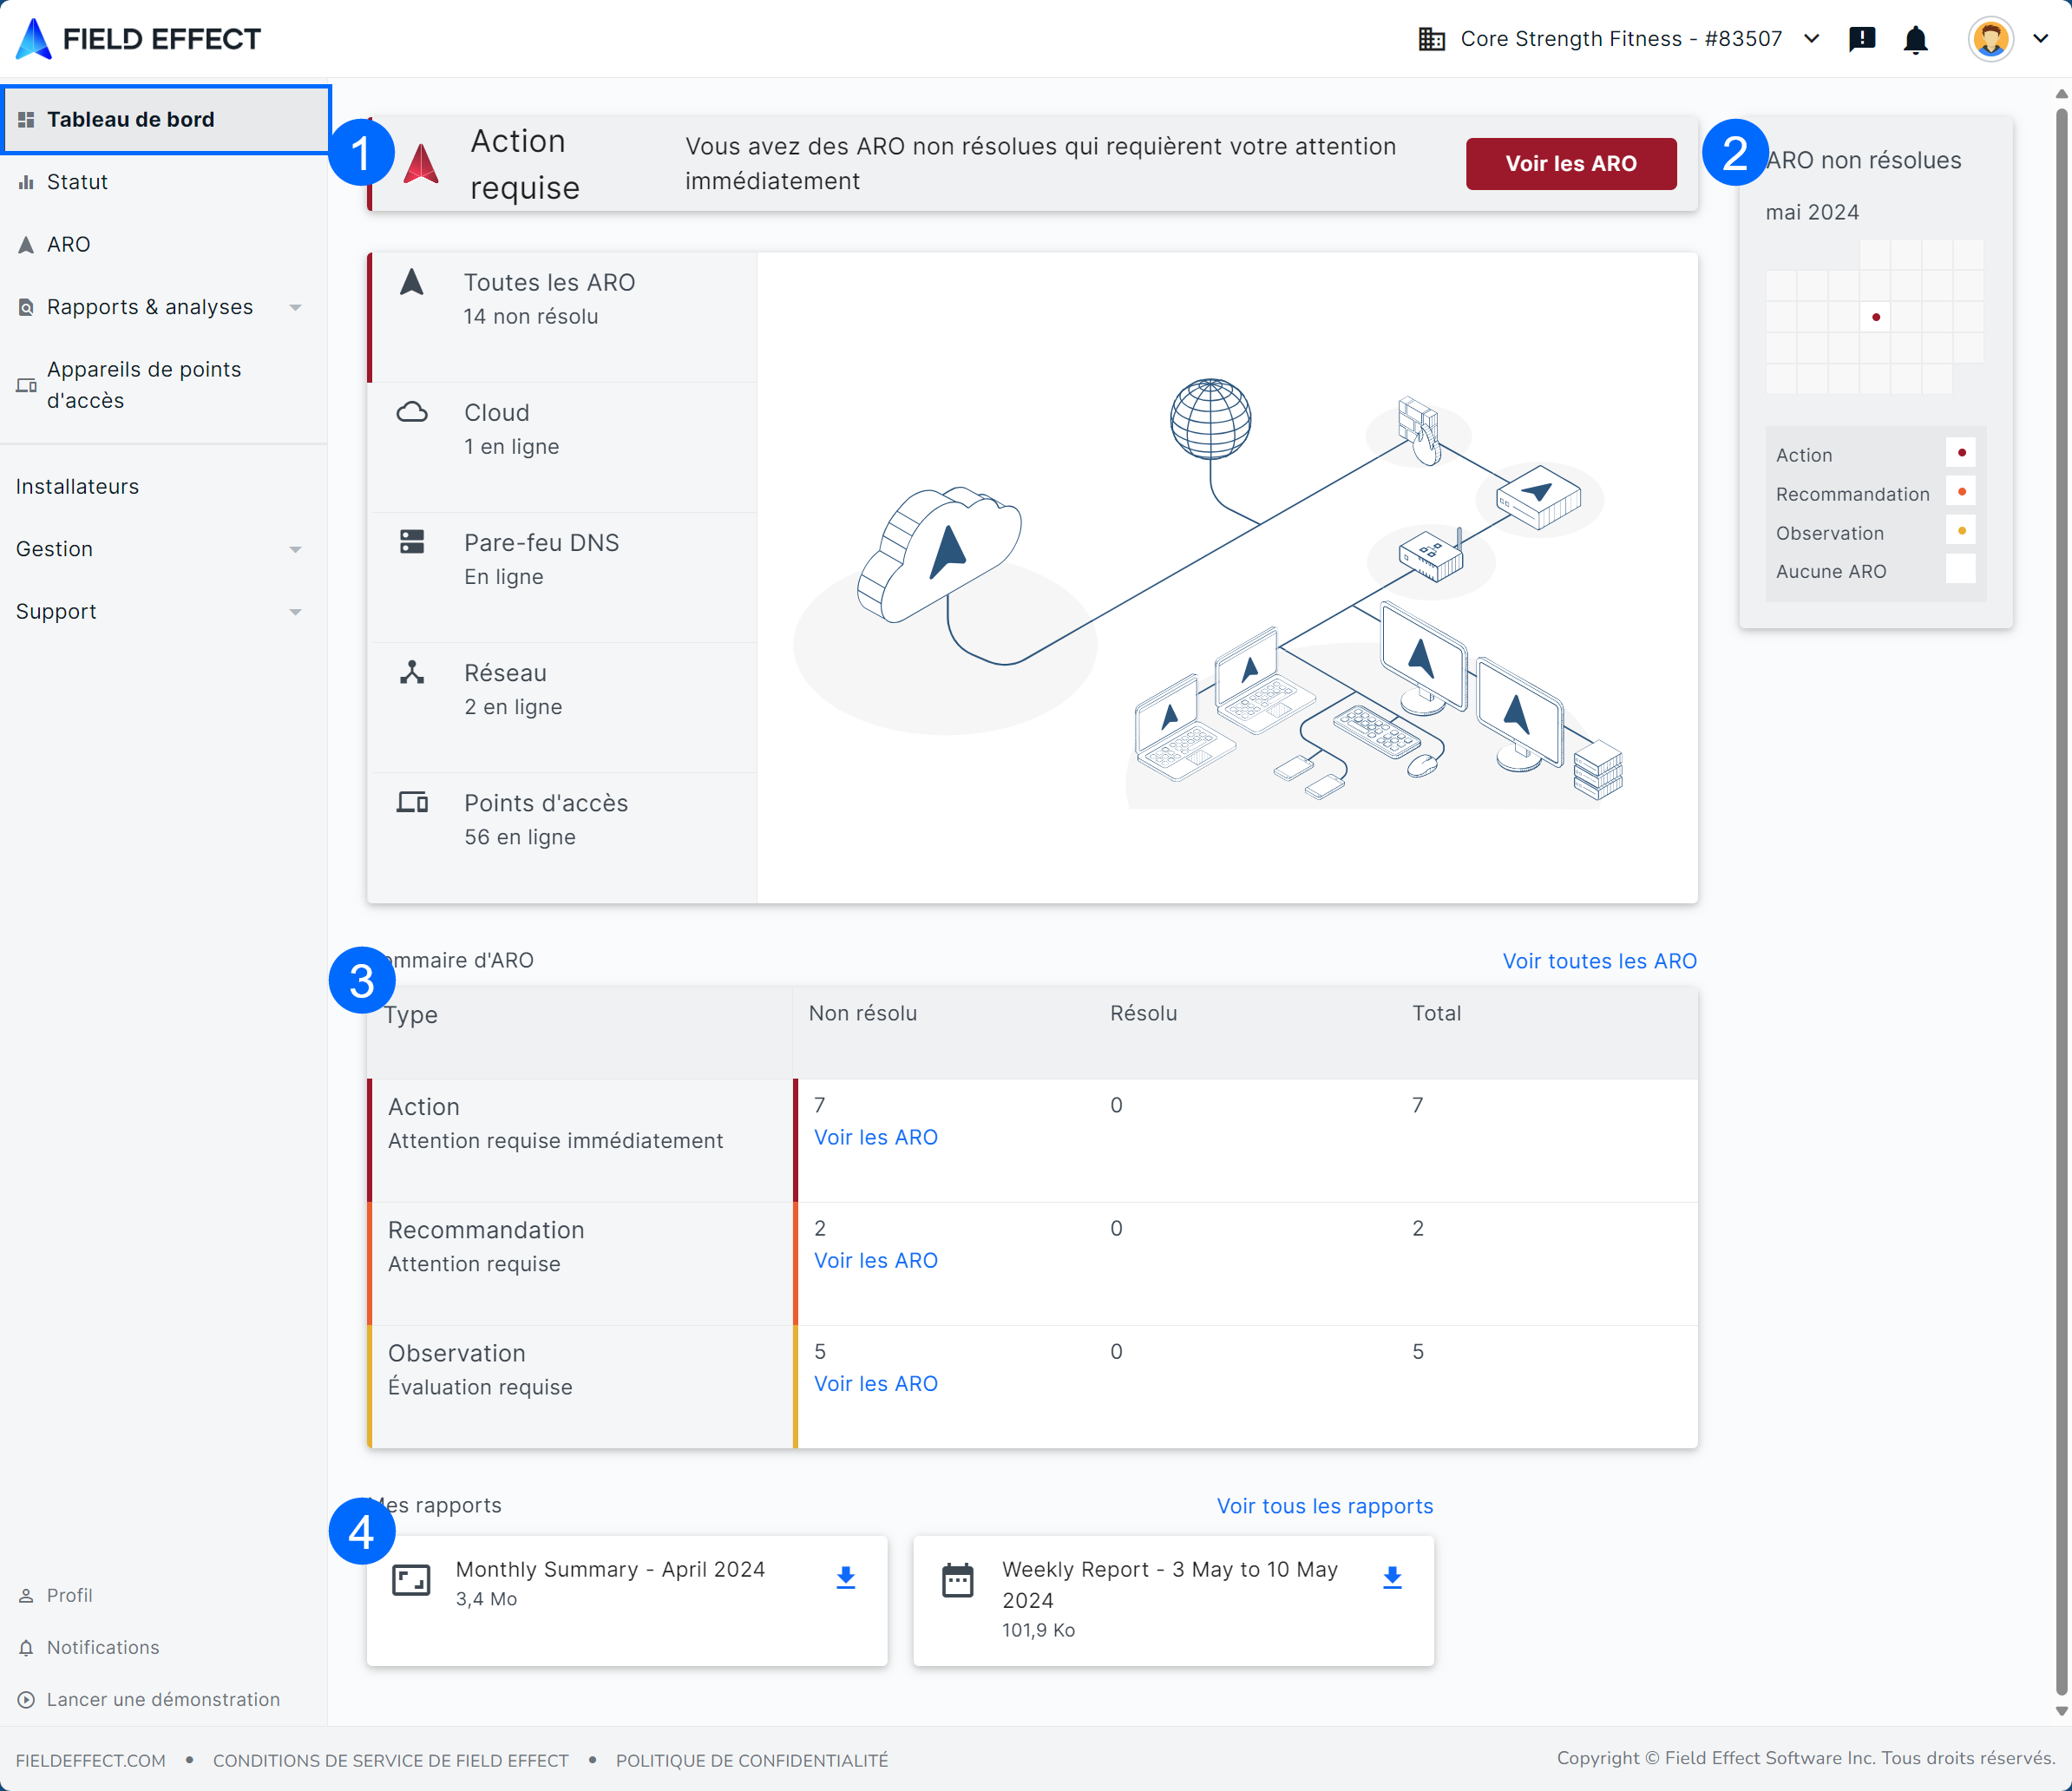Viewport: 2072px width, 1791px height.
Task: Download the Weekly Report 3 May file
Action: (1391, 1577)
